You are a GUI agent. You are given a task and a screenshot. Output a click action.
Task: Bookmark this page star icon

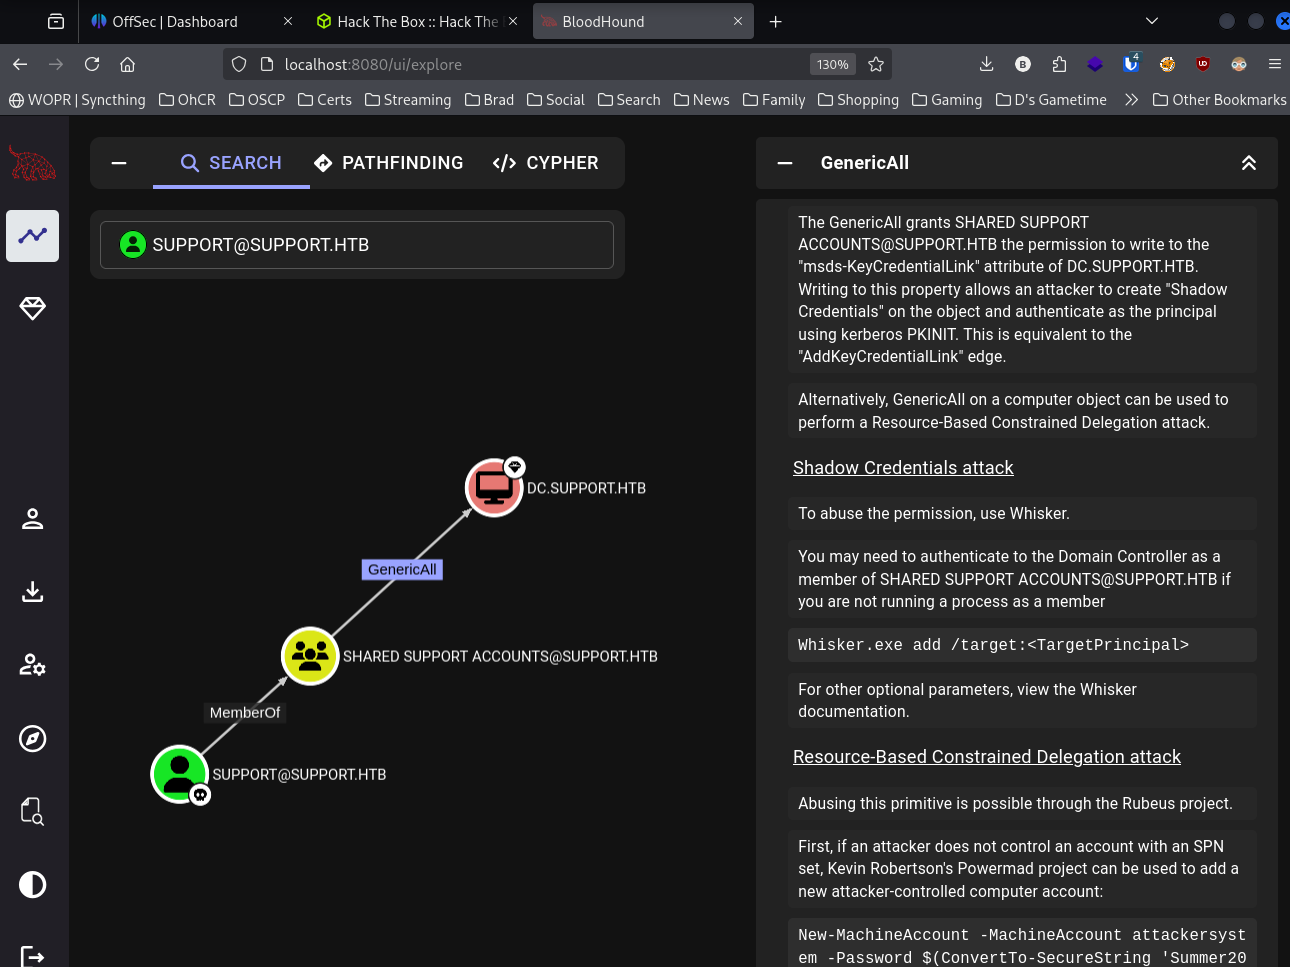876,64
